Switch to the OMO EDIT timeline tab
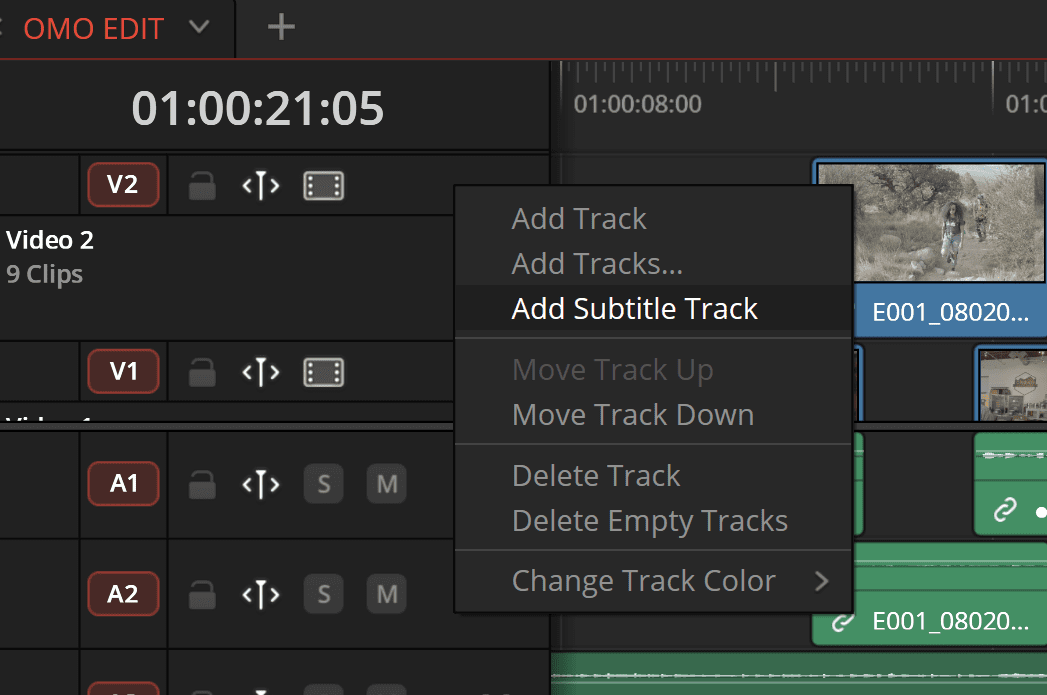 click(x=93, y=29)
